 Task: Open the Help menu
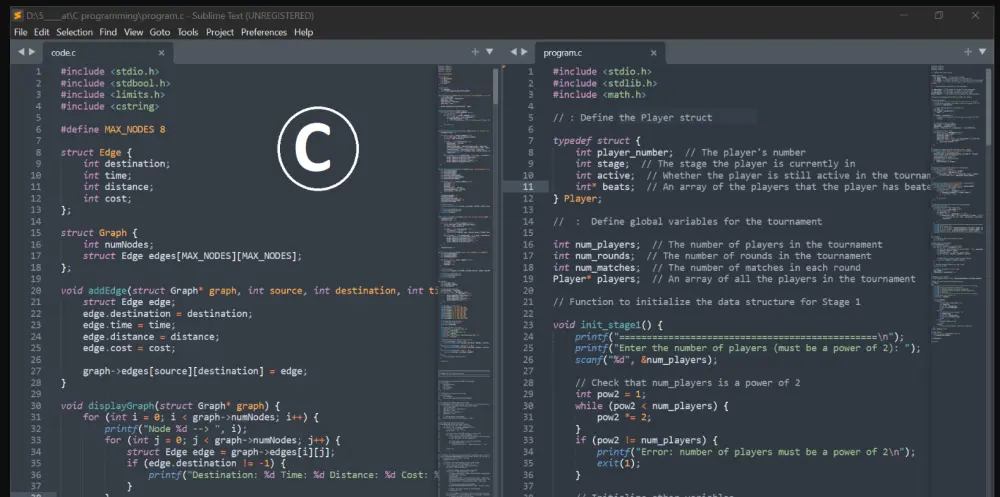click(304, 32)
